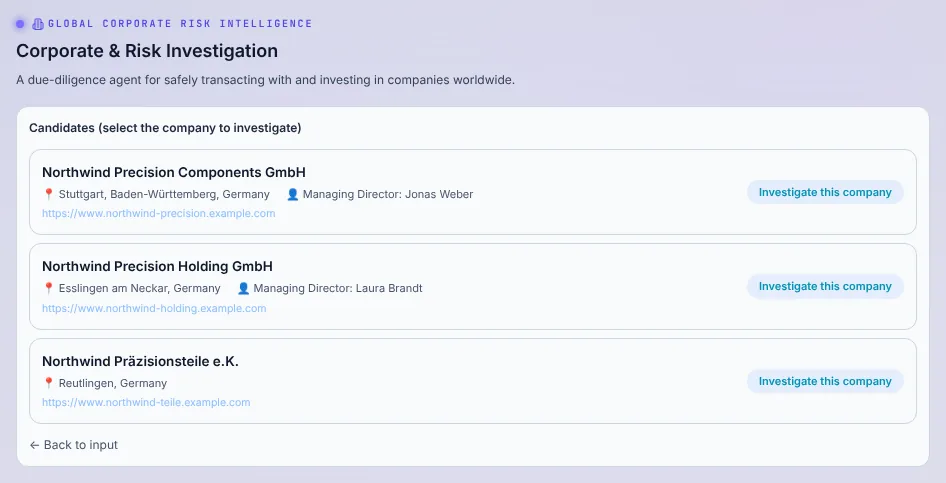Click the Northwind Precision Holding GmbH title
946x483 pixels.
pyautogui.click(x=157, y=267)
